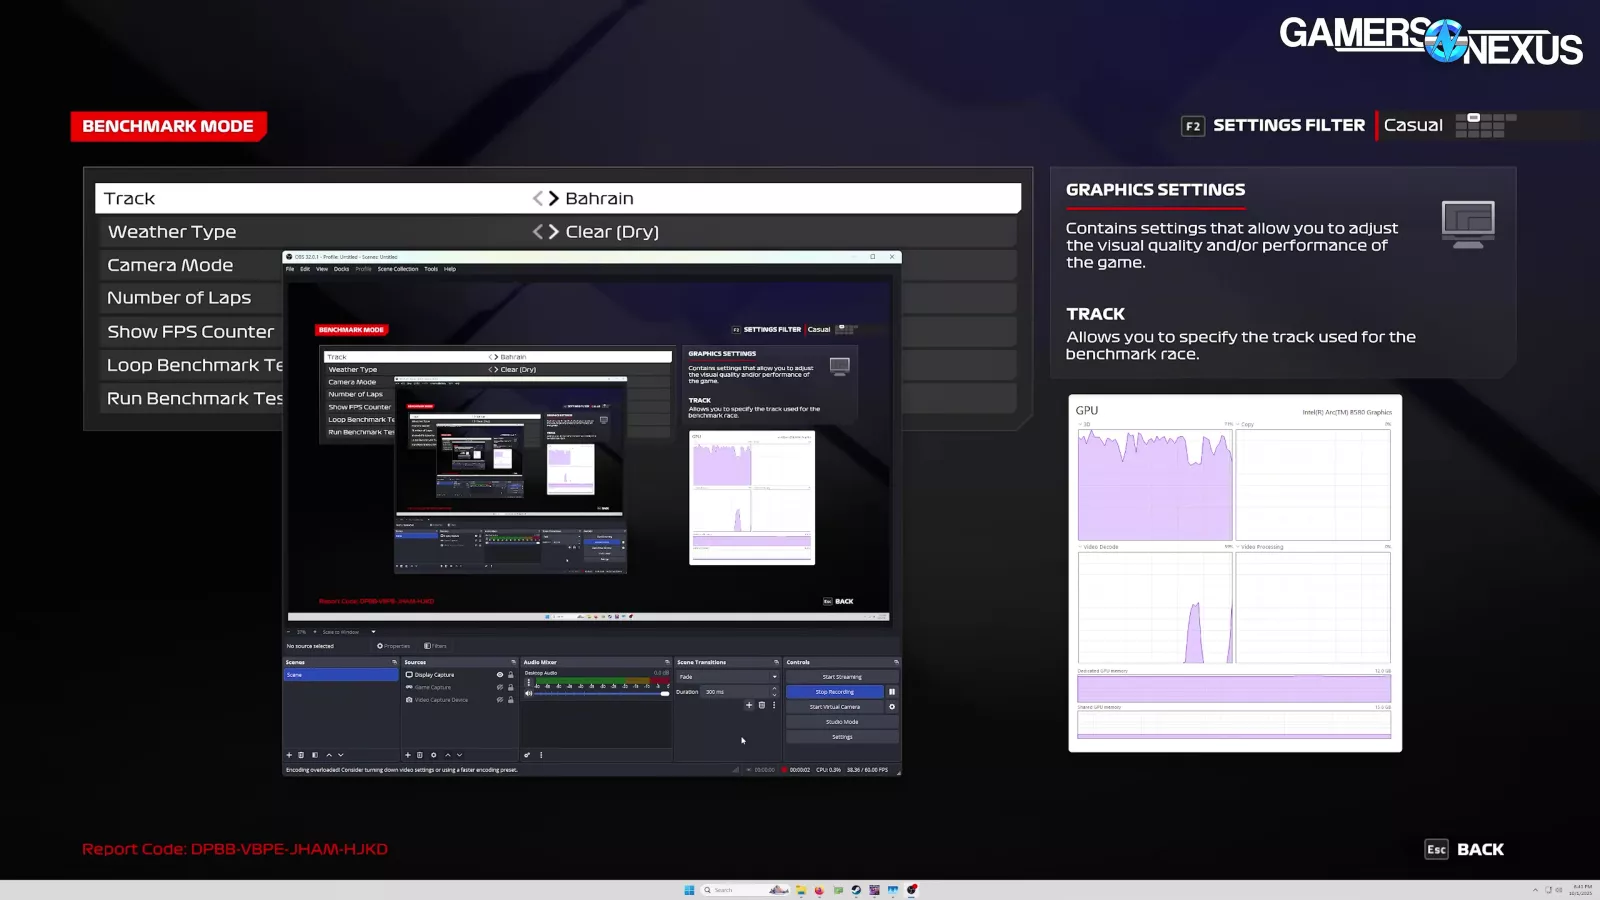Add a new scene transition
Viewport: 1600px width, 900px height.
click(x=749, y=705)
